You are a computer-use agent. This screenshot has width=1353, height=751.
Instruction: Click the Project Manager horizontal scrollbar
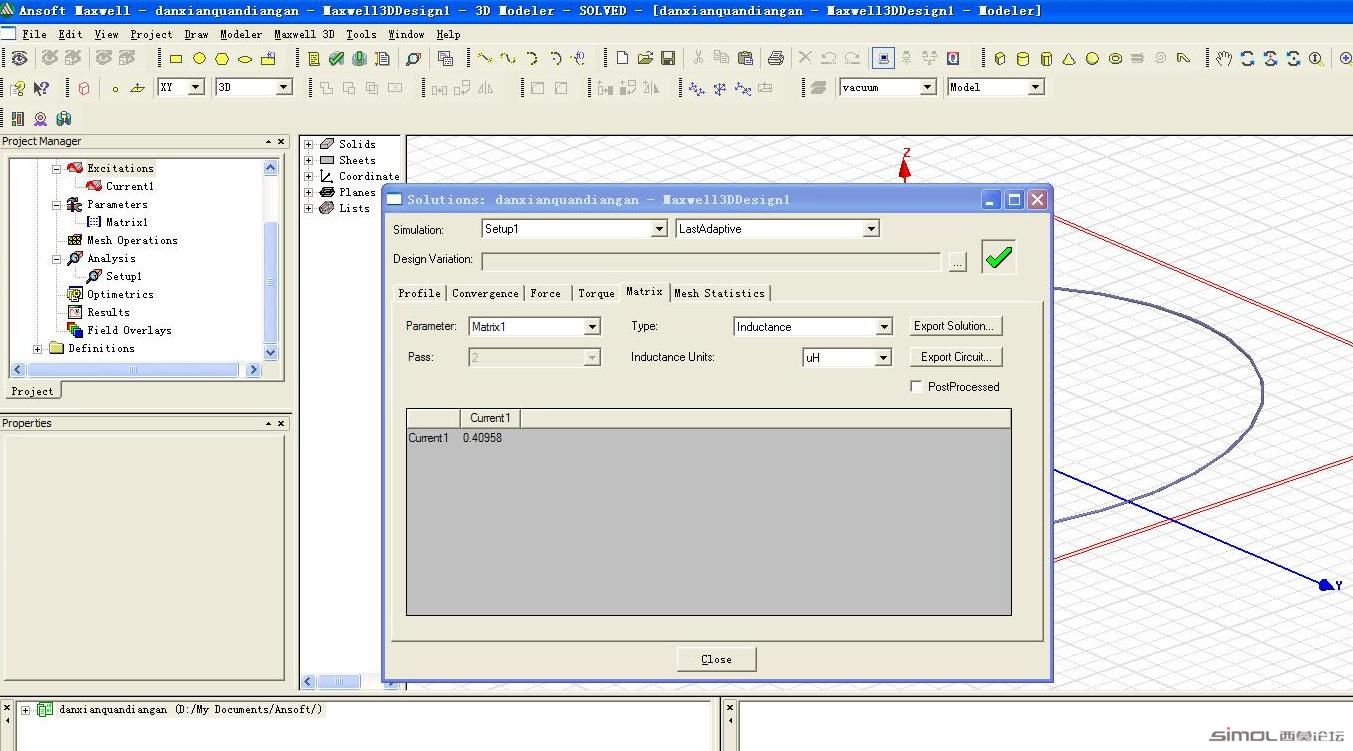point(135,370)
